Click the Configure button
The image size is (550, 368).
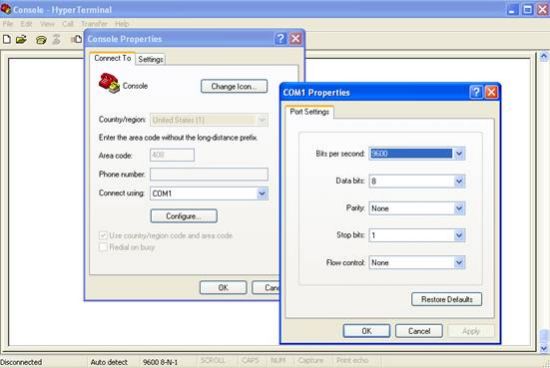184,216
